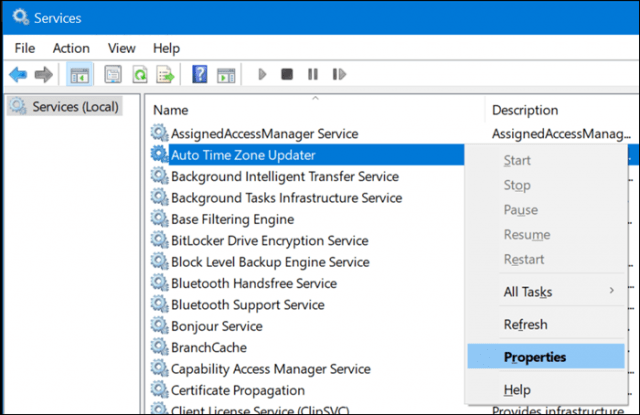This screenshot has height=415, width=640.
Task: Click the Stop Service square icon
Action: tap(287, 74)
